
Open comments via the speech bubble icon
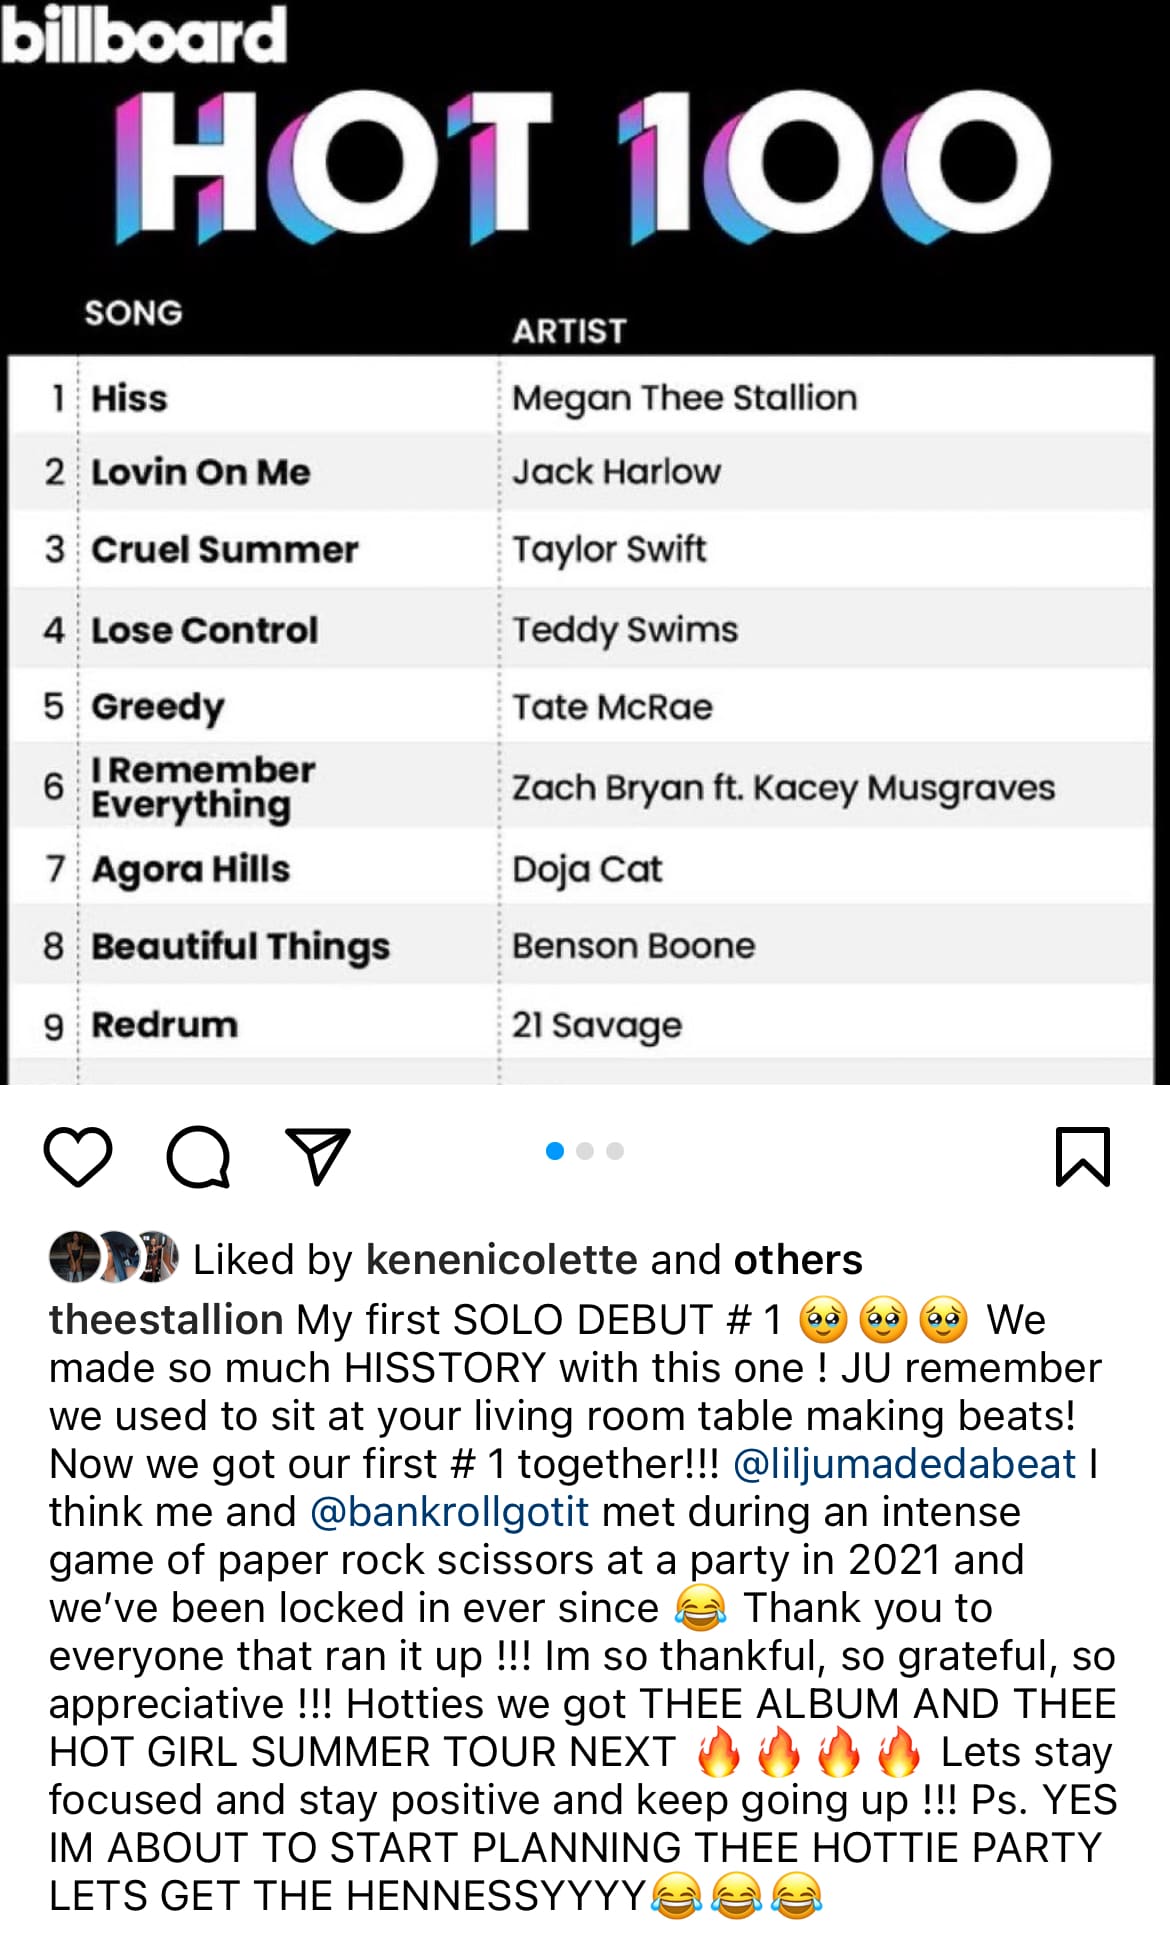point(198,1157)
